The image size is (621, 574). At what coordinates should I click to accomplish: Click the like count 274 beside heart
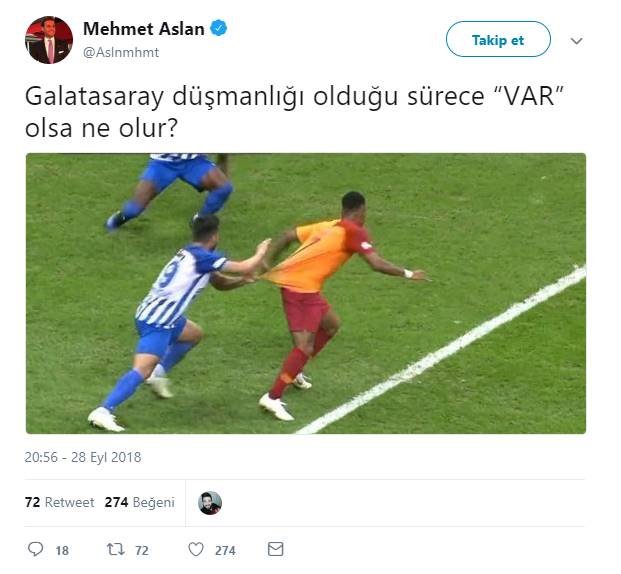225,550
